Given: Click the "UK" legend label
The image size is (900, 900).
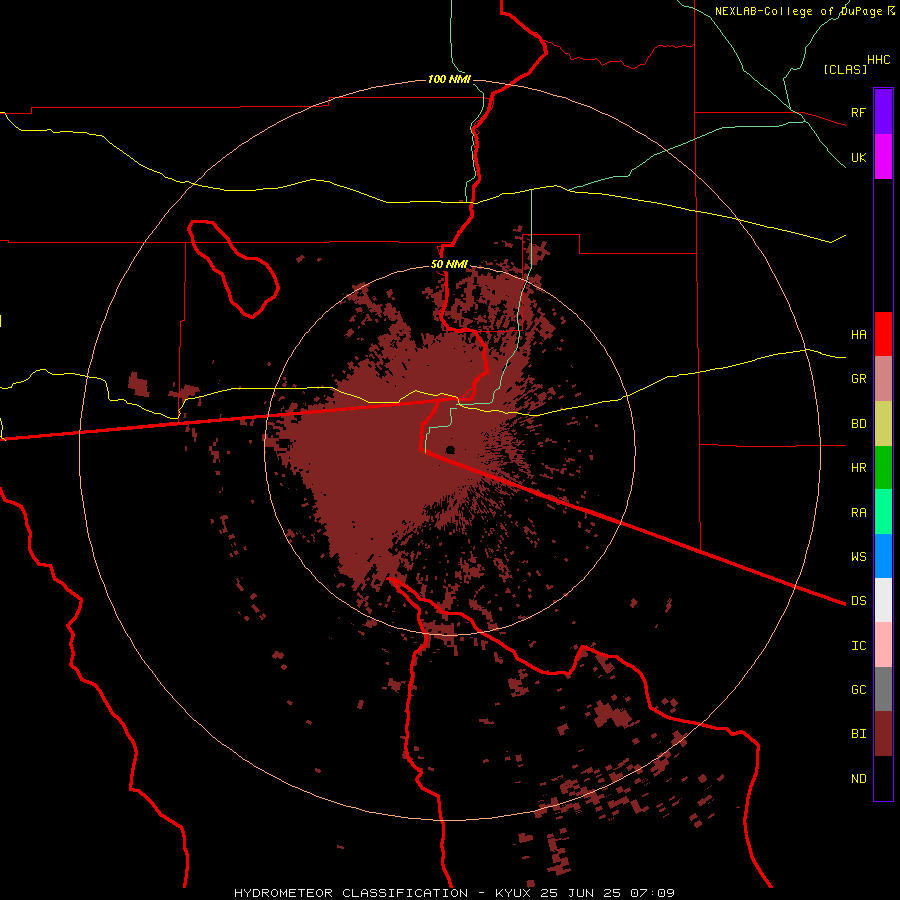Looking at the screenshot, I should [858, 157].
